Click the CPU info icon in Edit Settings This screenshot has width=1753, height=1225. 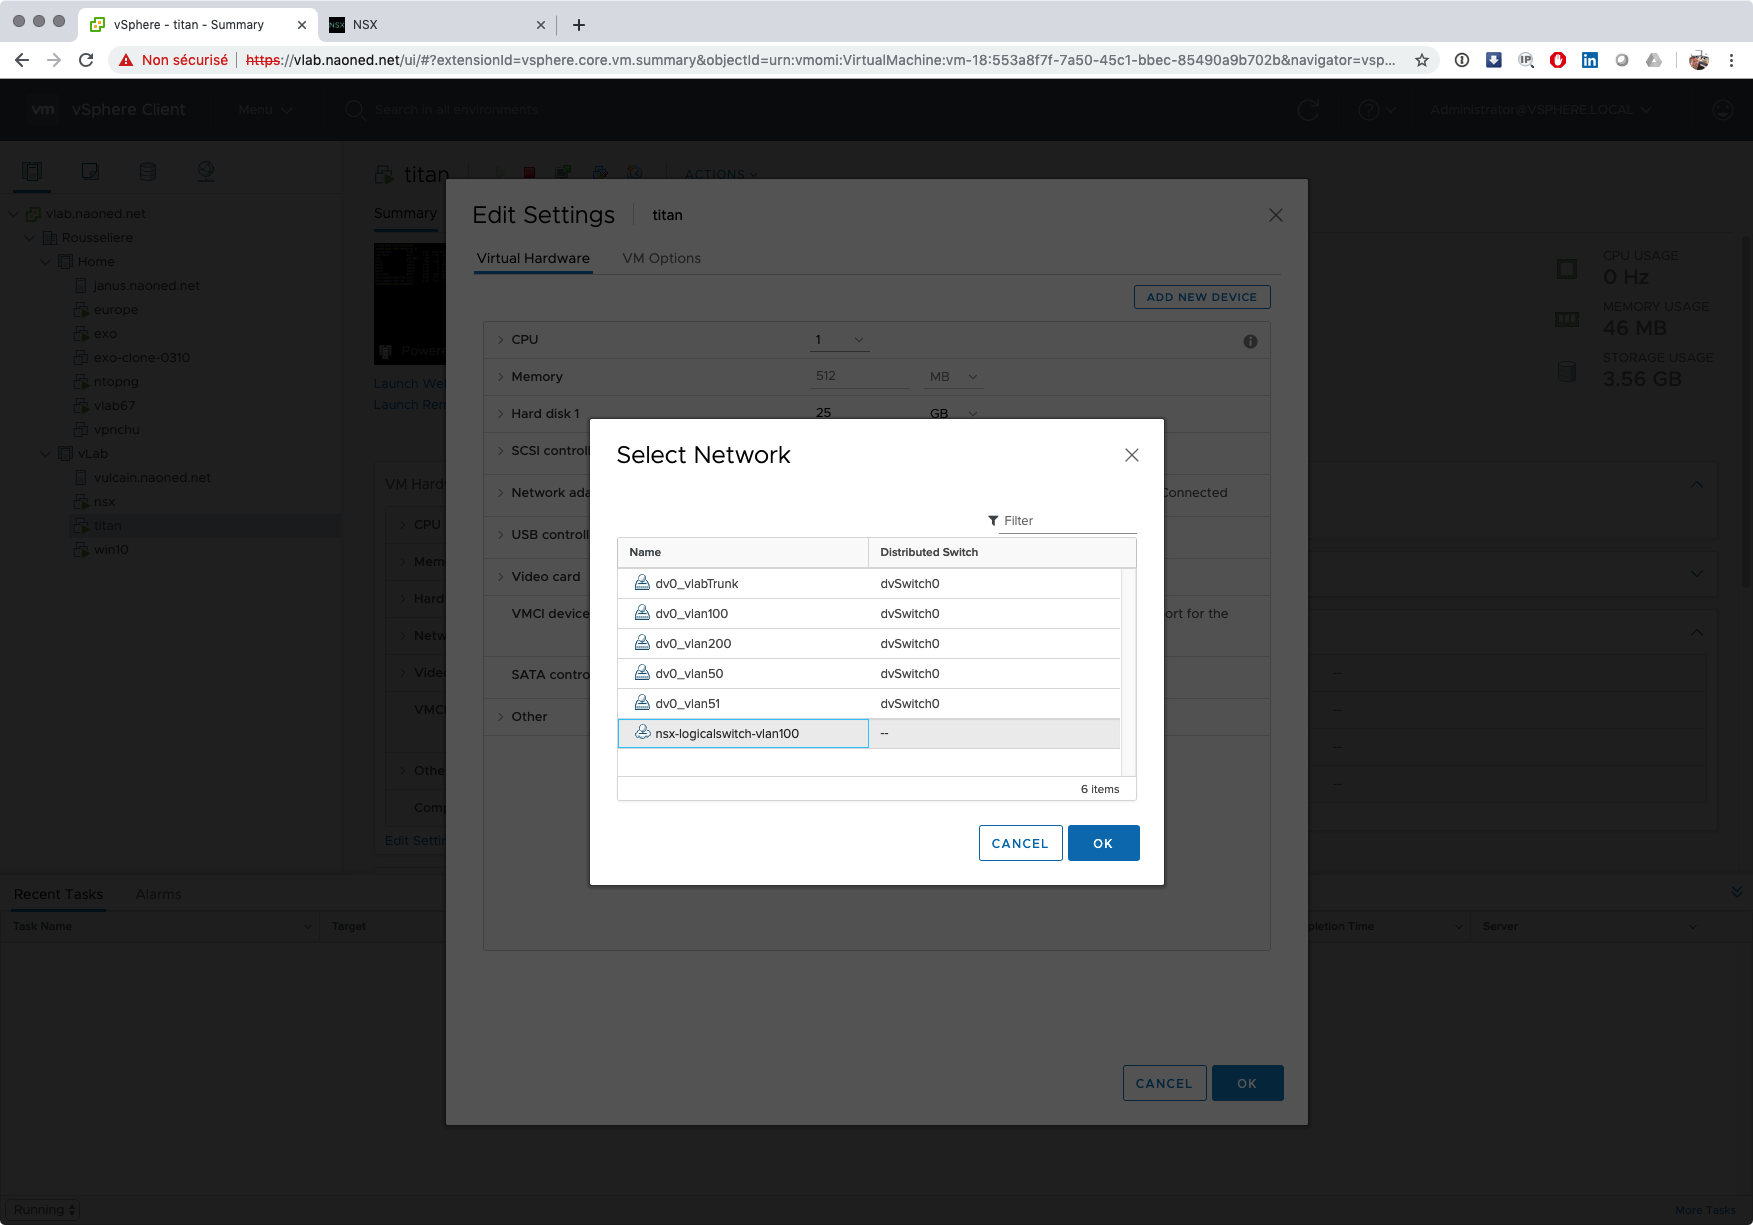[1250, 341]
